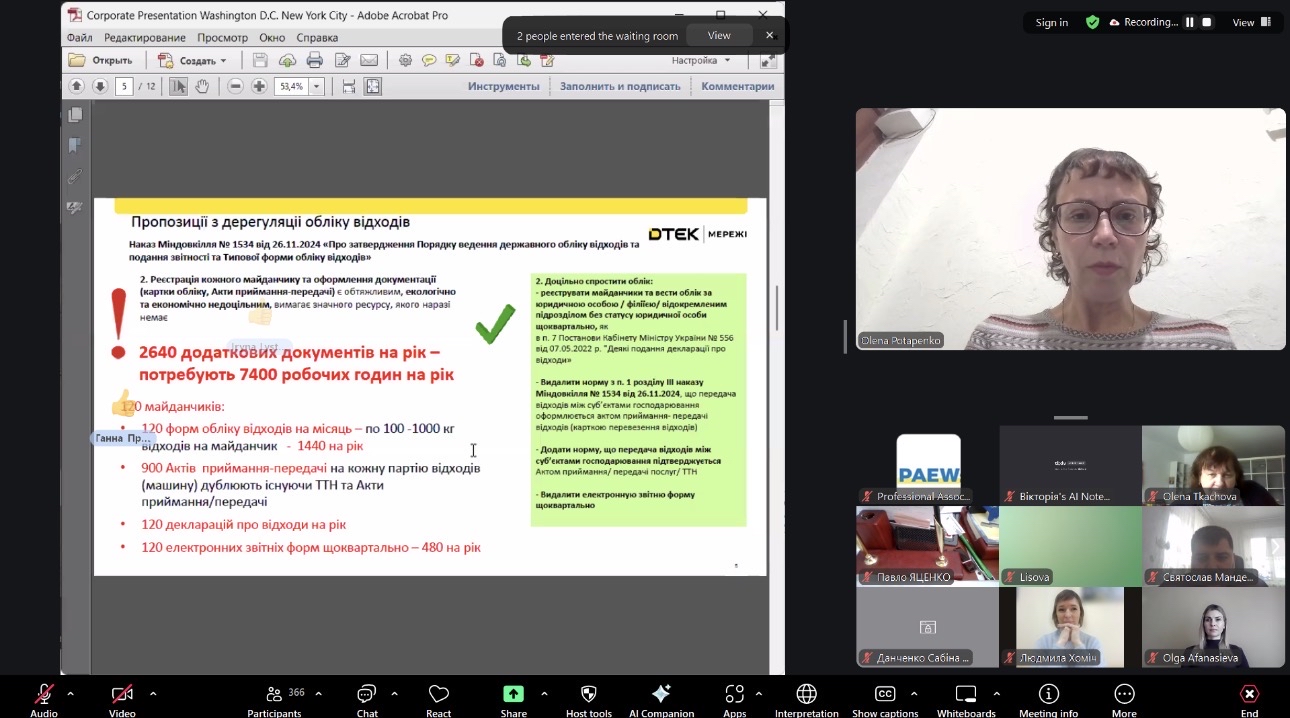Go to next page in Acrobat
1290x718 pixels.
tap(100, 86)
